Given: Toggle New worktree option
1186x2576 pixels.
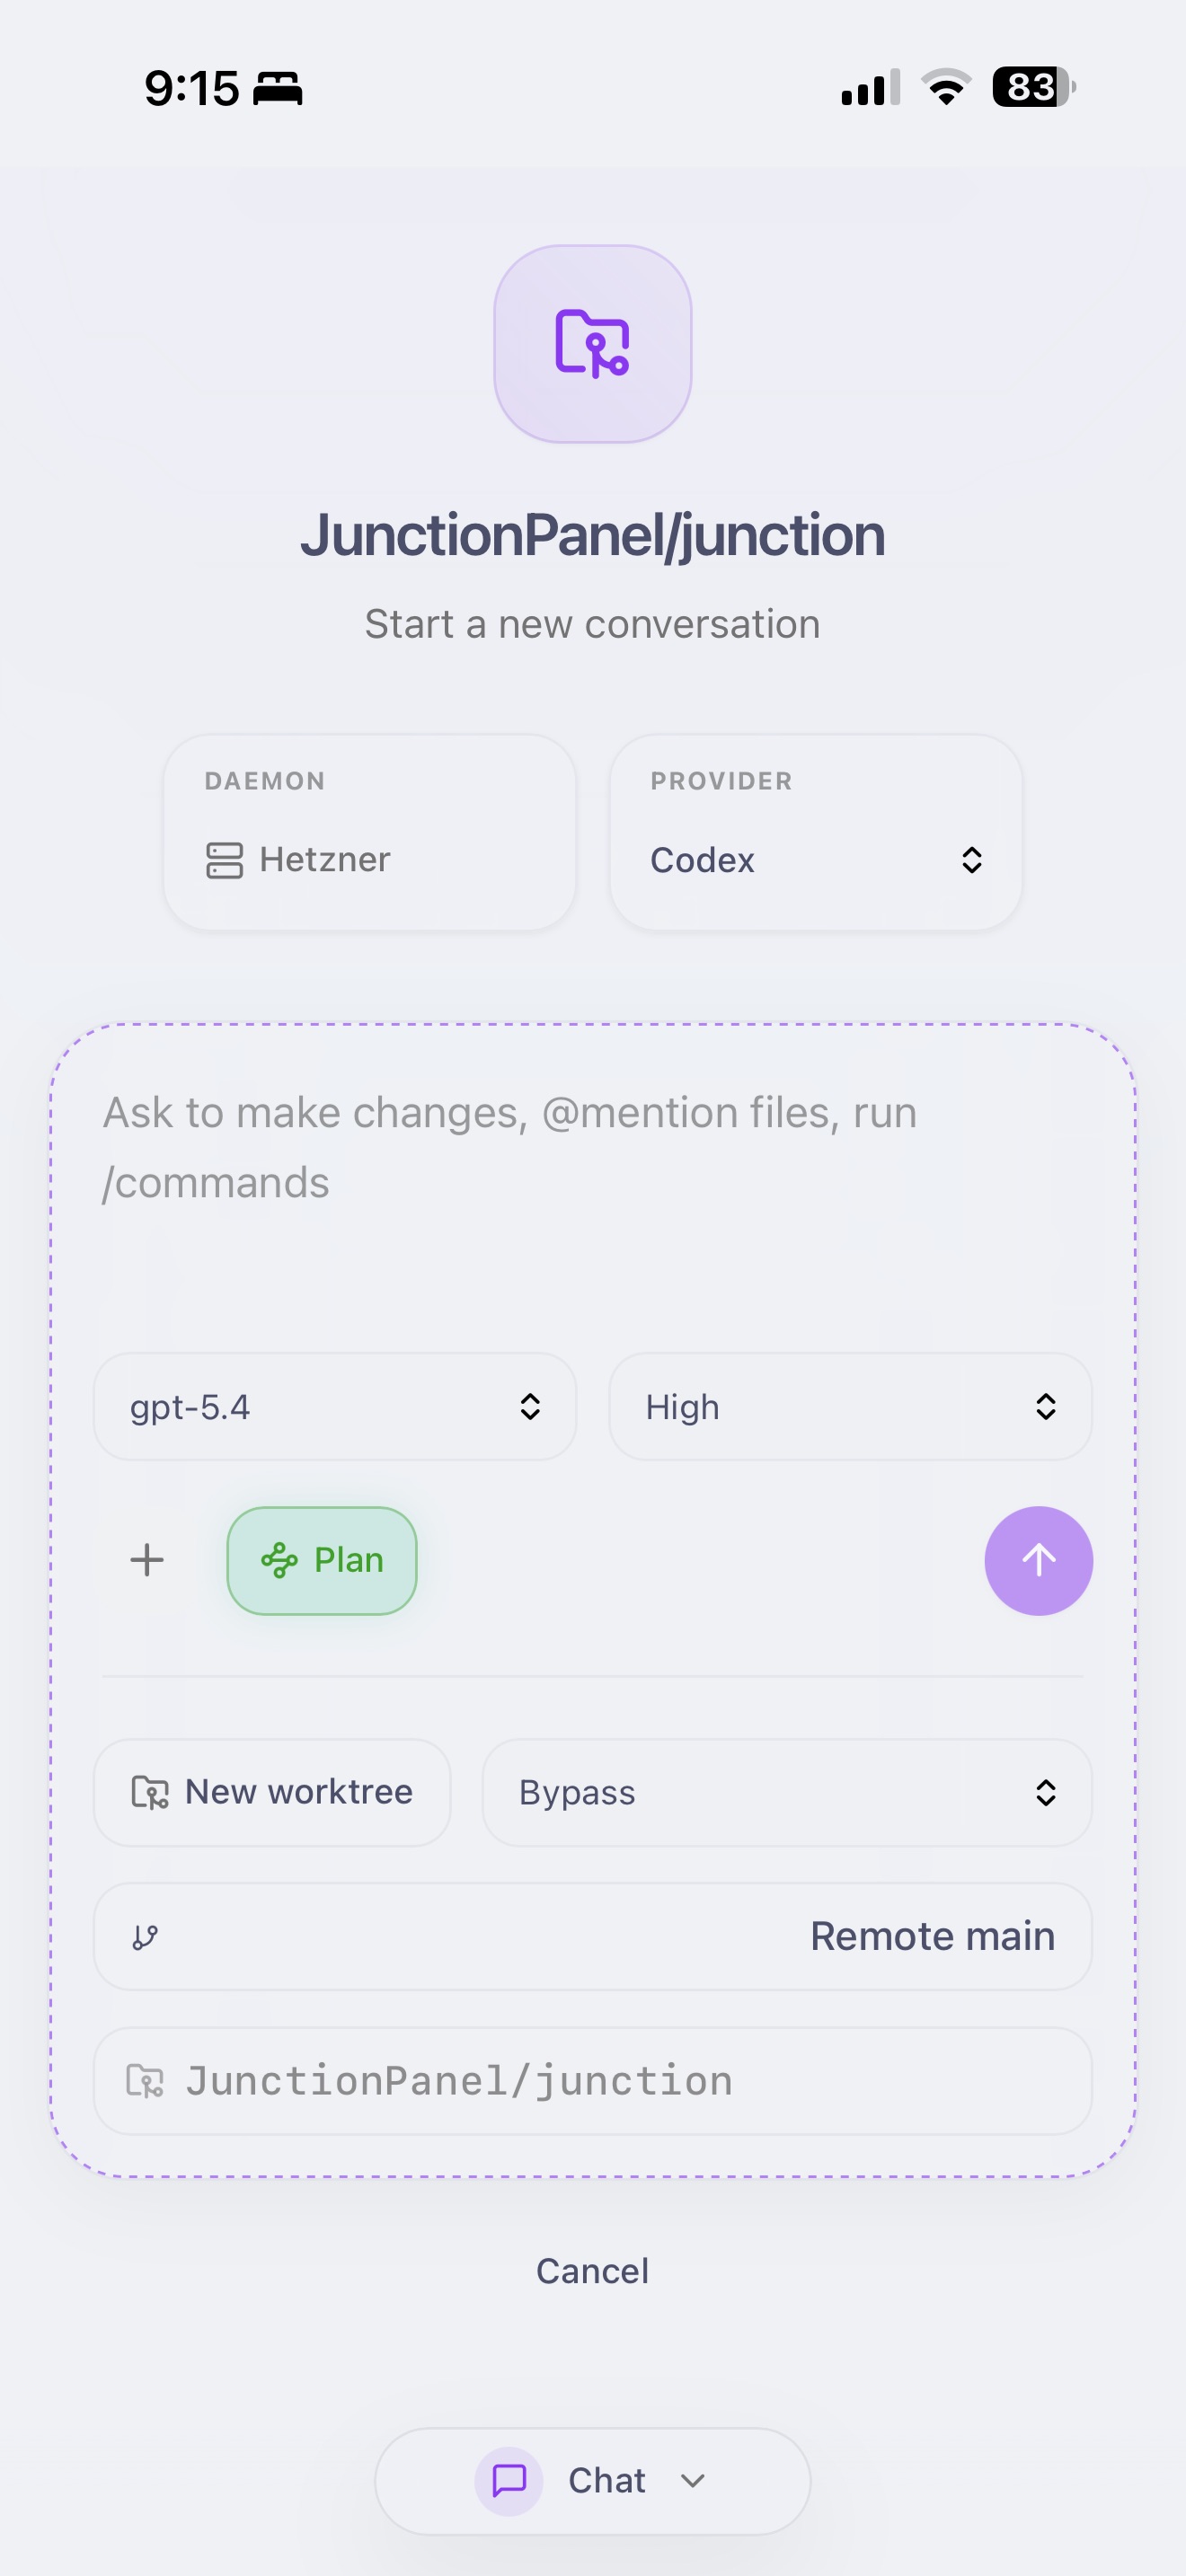Looking at the screenshot, I should [x=272, y=1792].
